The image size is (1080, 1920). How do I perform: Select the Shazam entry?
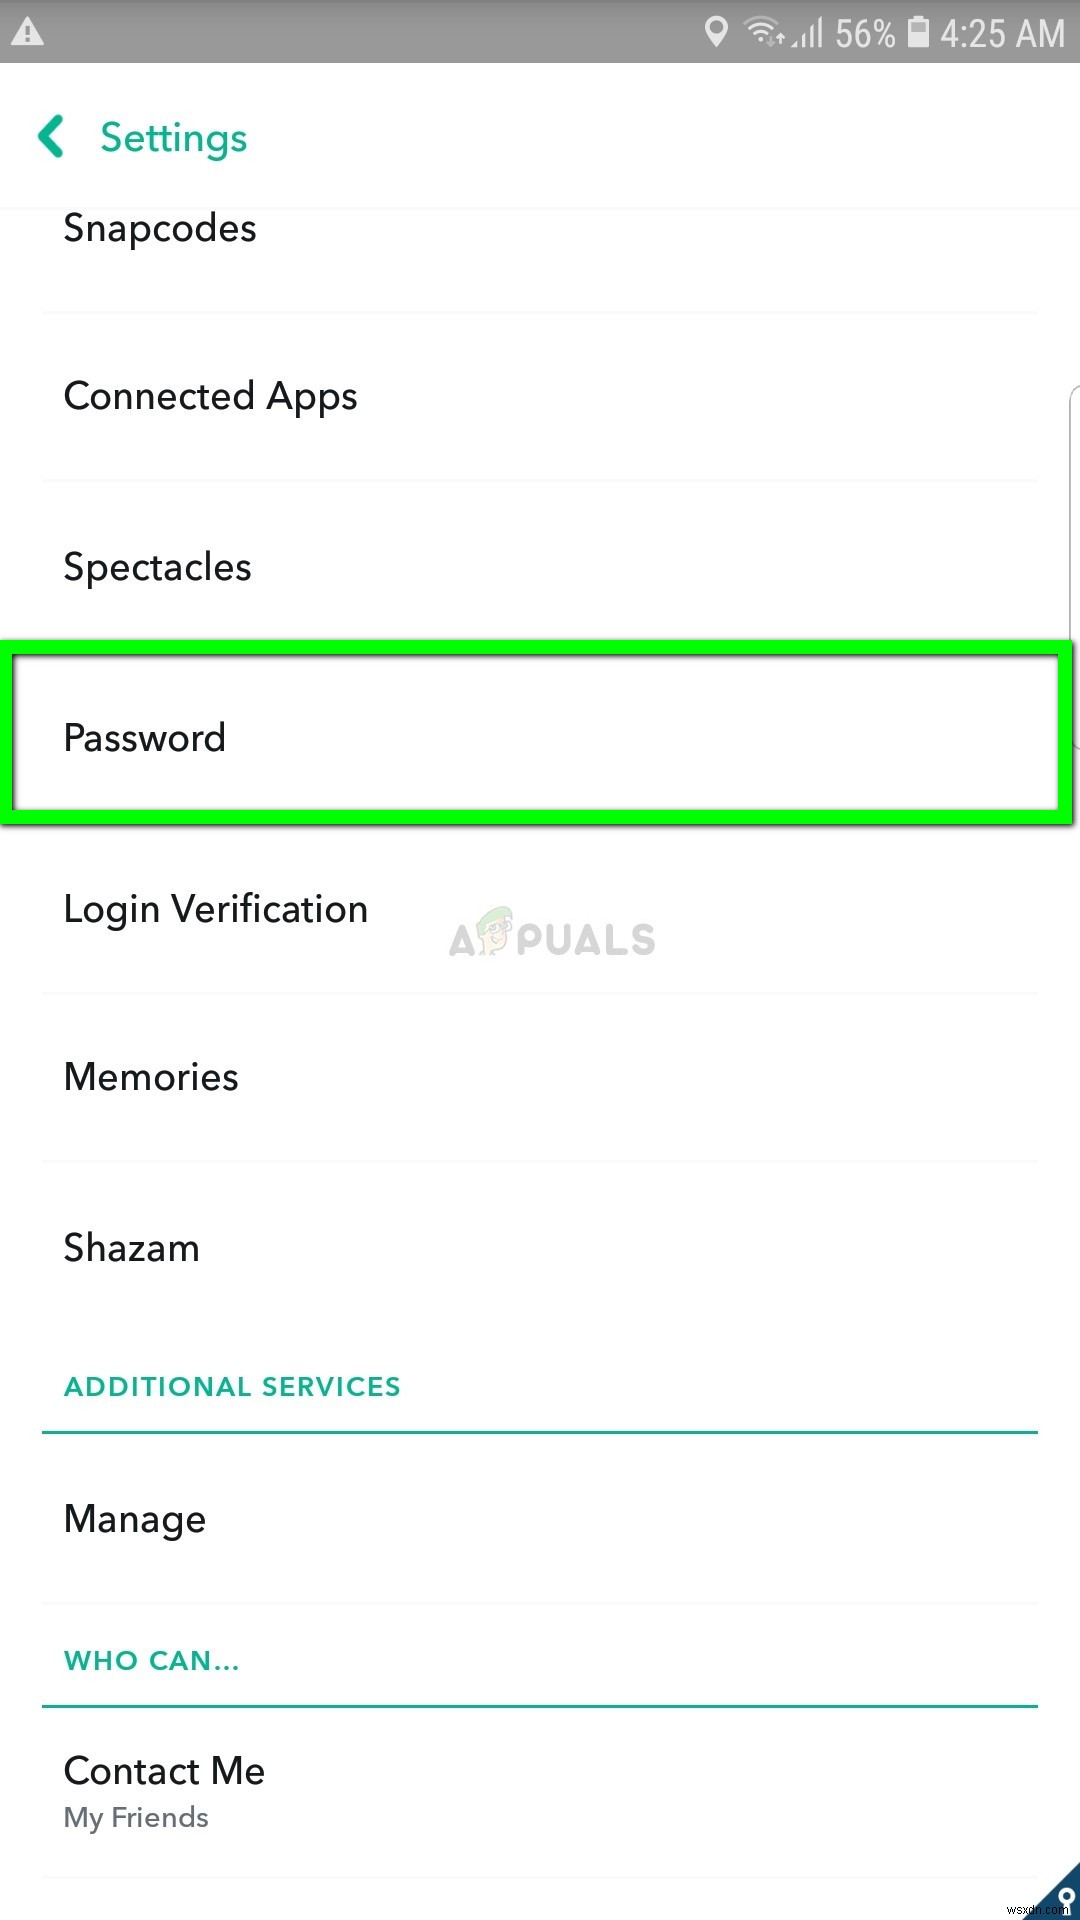click(131, 1248)
